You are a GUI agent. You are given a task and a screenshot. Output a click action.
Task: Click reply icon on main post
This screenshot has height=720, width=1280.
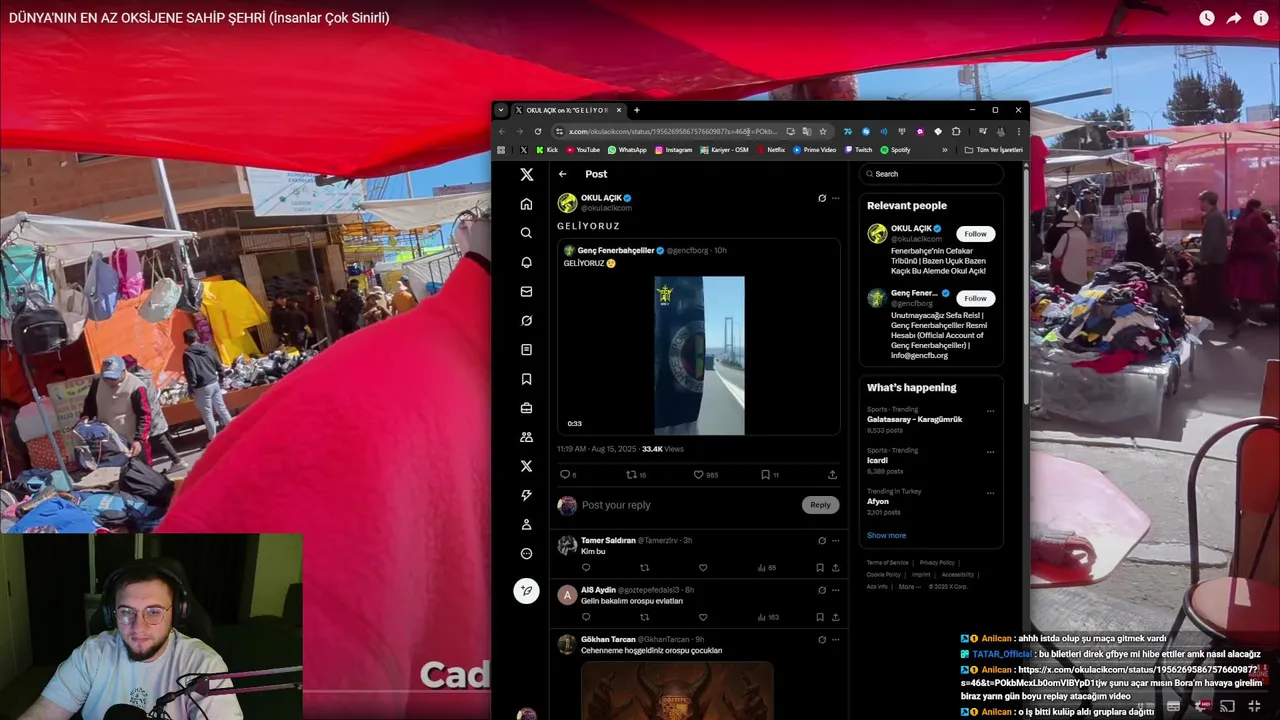564,475
